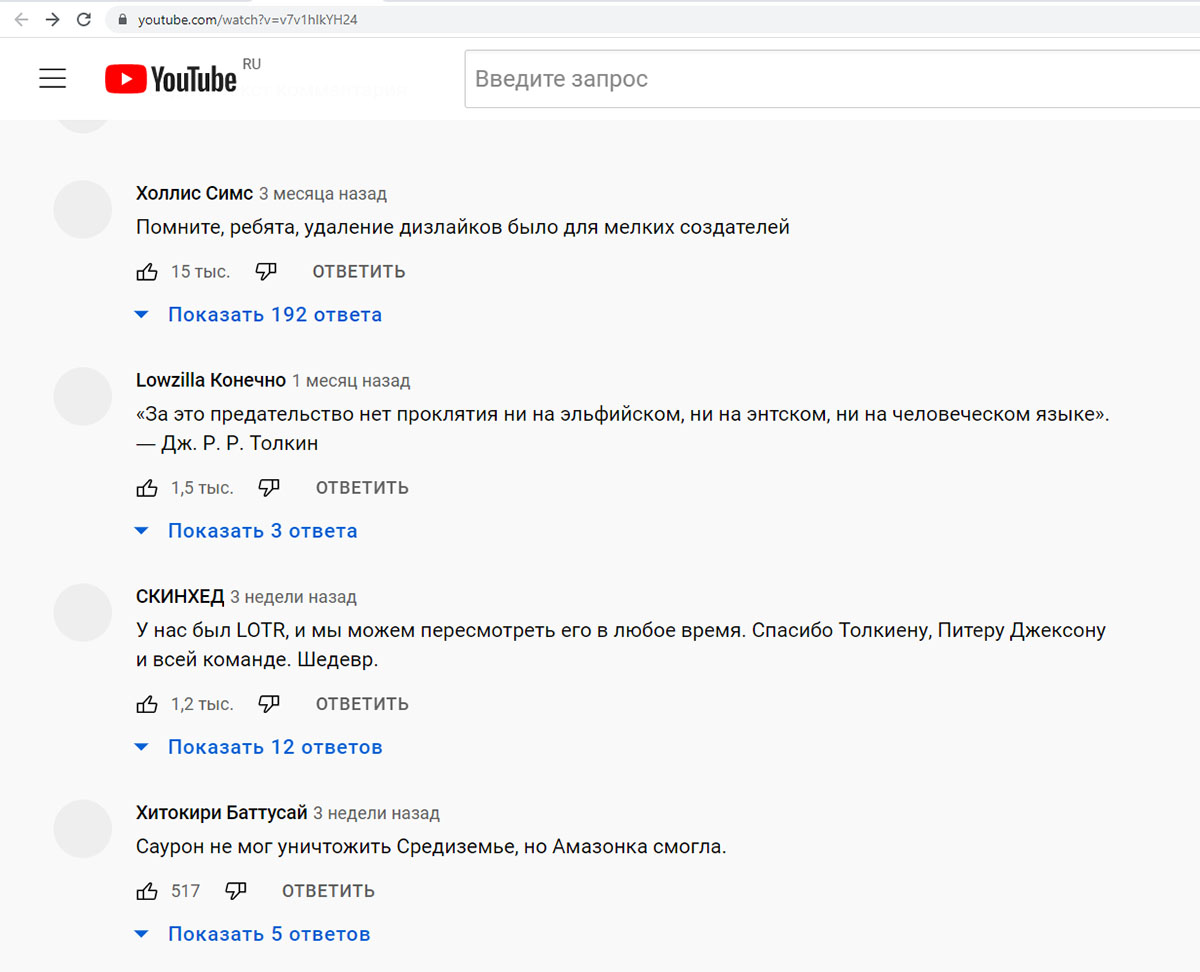Screen dimensions: 1200x972
Task: Like Хитокири Баттусай's comment
Action: point(147,891)
